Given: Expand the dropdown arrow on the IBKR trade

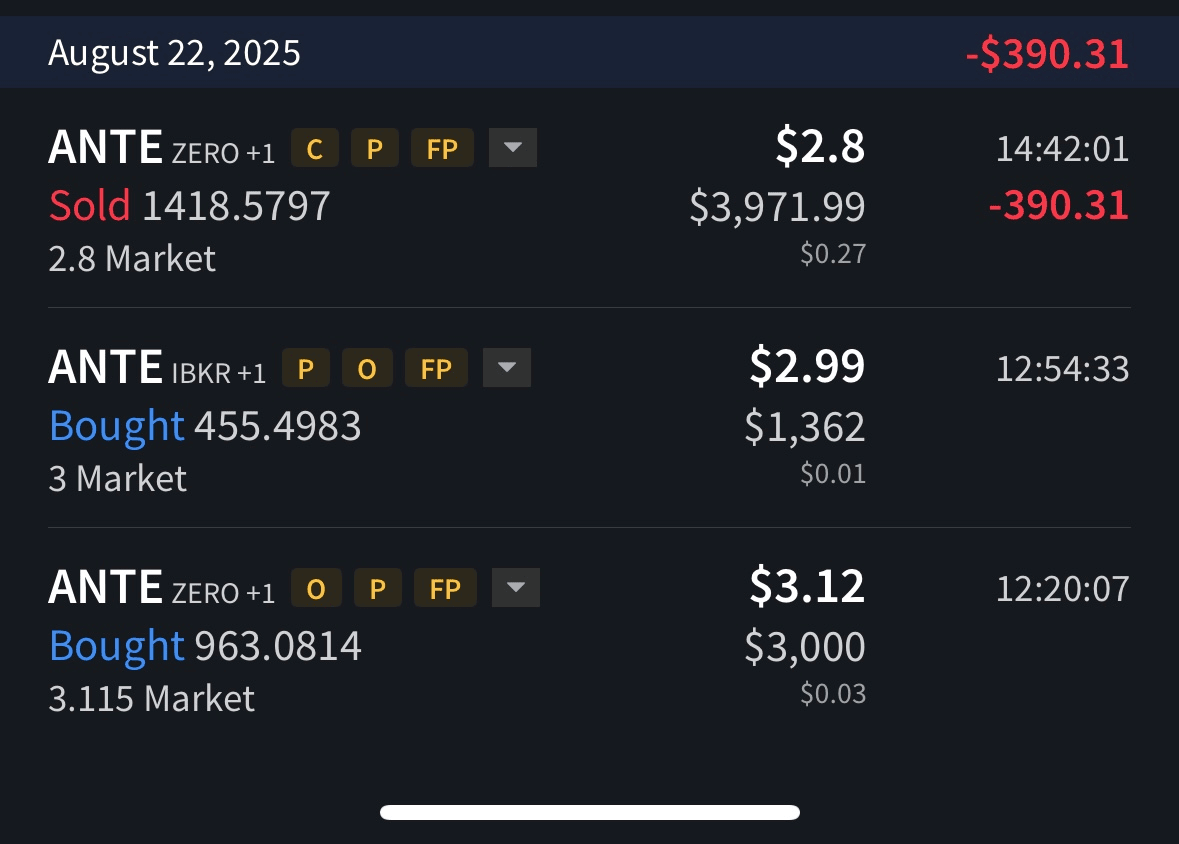Looking at the screenshot, I should pos(507,368).
